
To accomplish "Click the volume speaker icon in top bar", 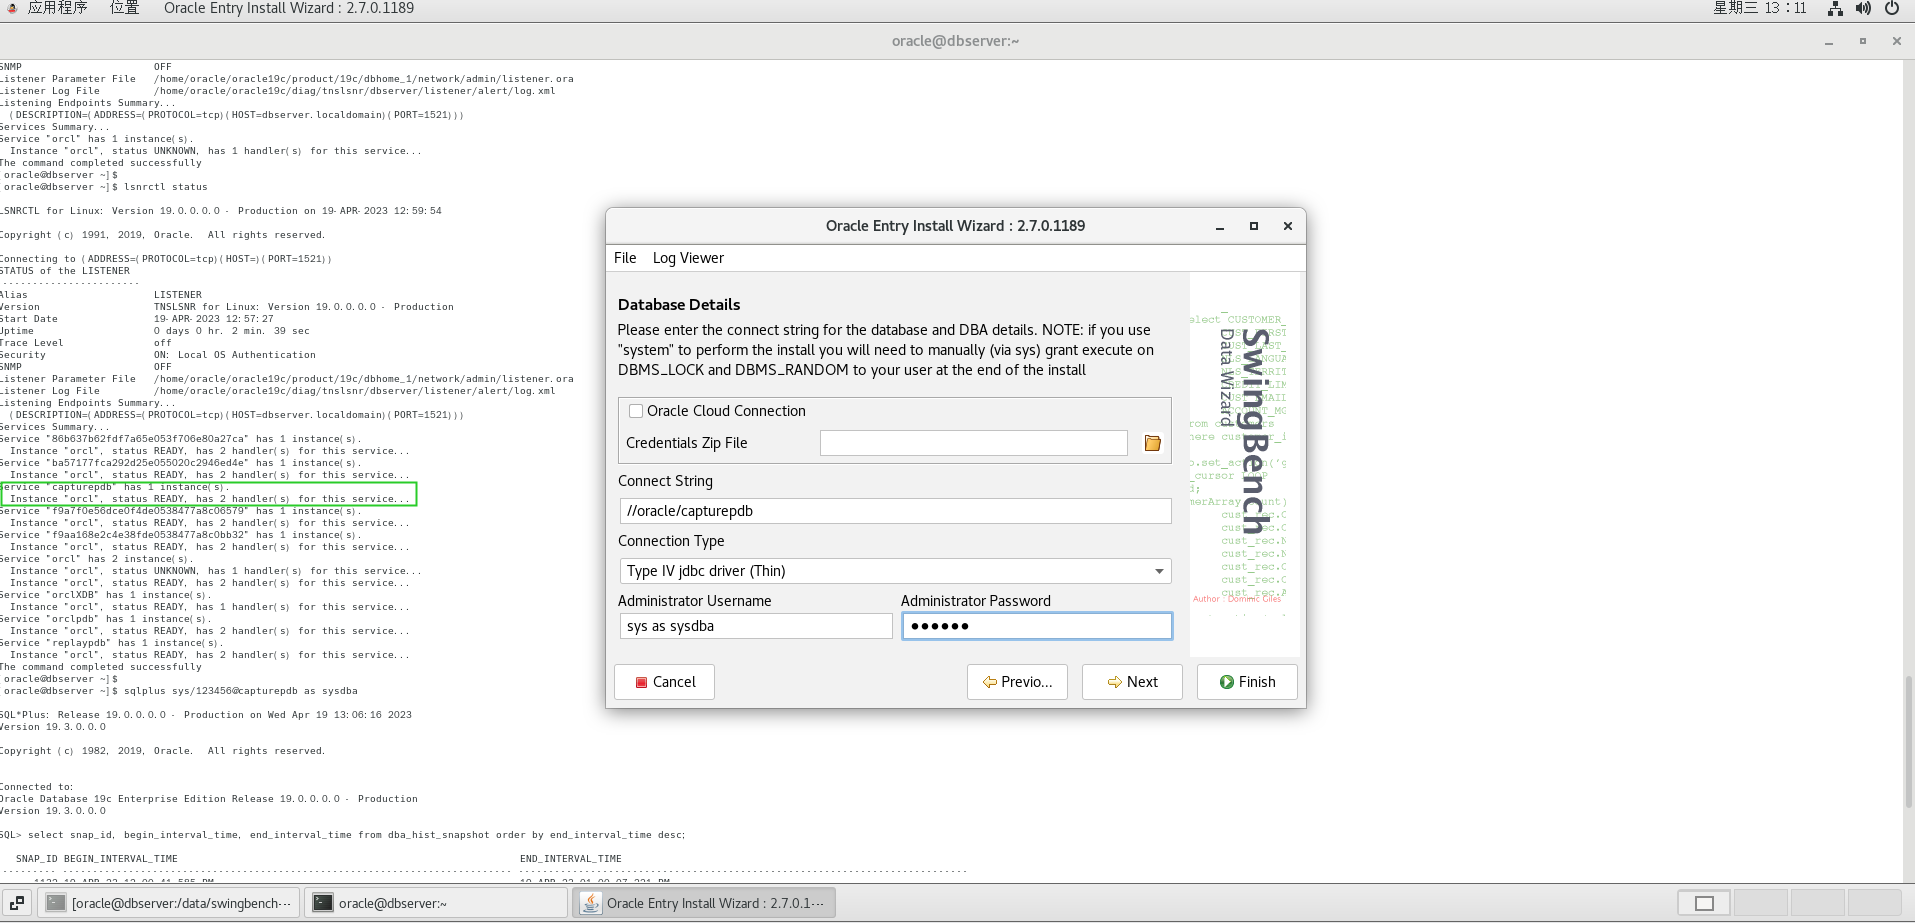I will click(x=1863, y=8).
